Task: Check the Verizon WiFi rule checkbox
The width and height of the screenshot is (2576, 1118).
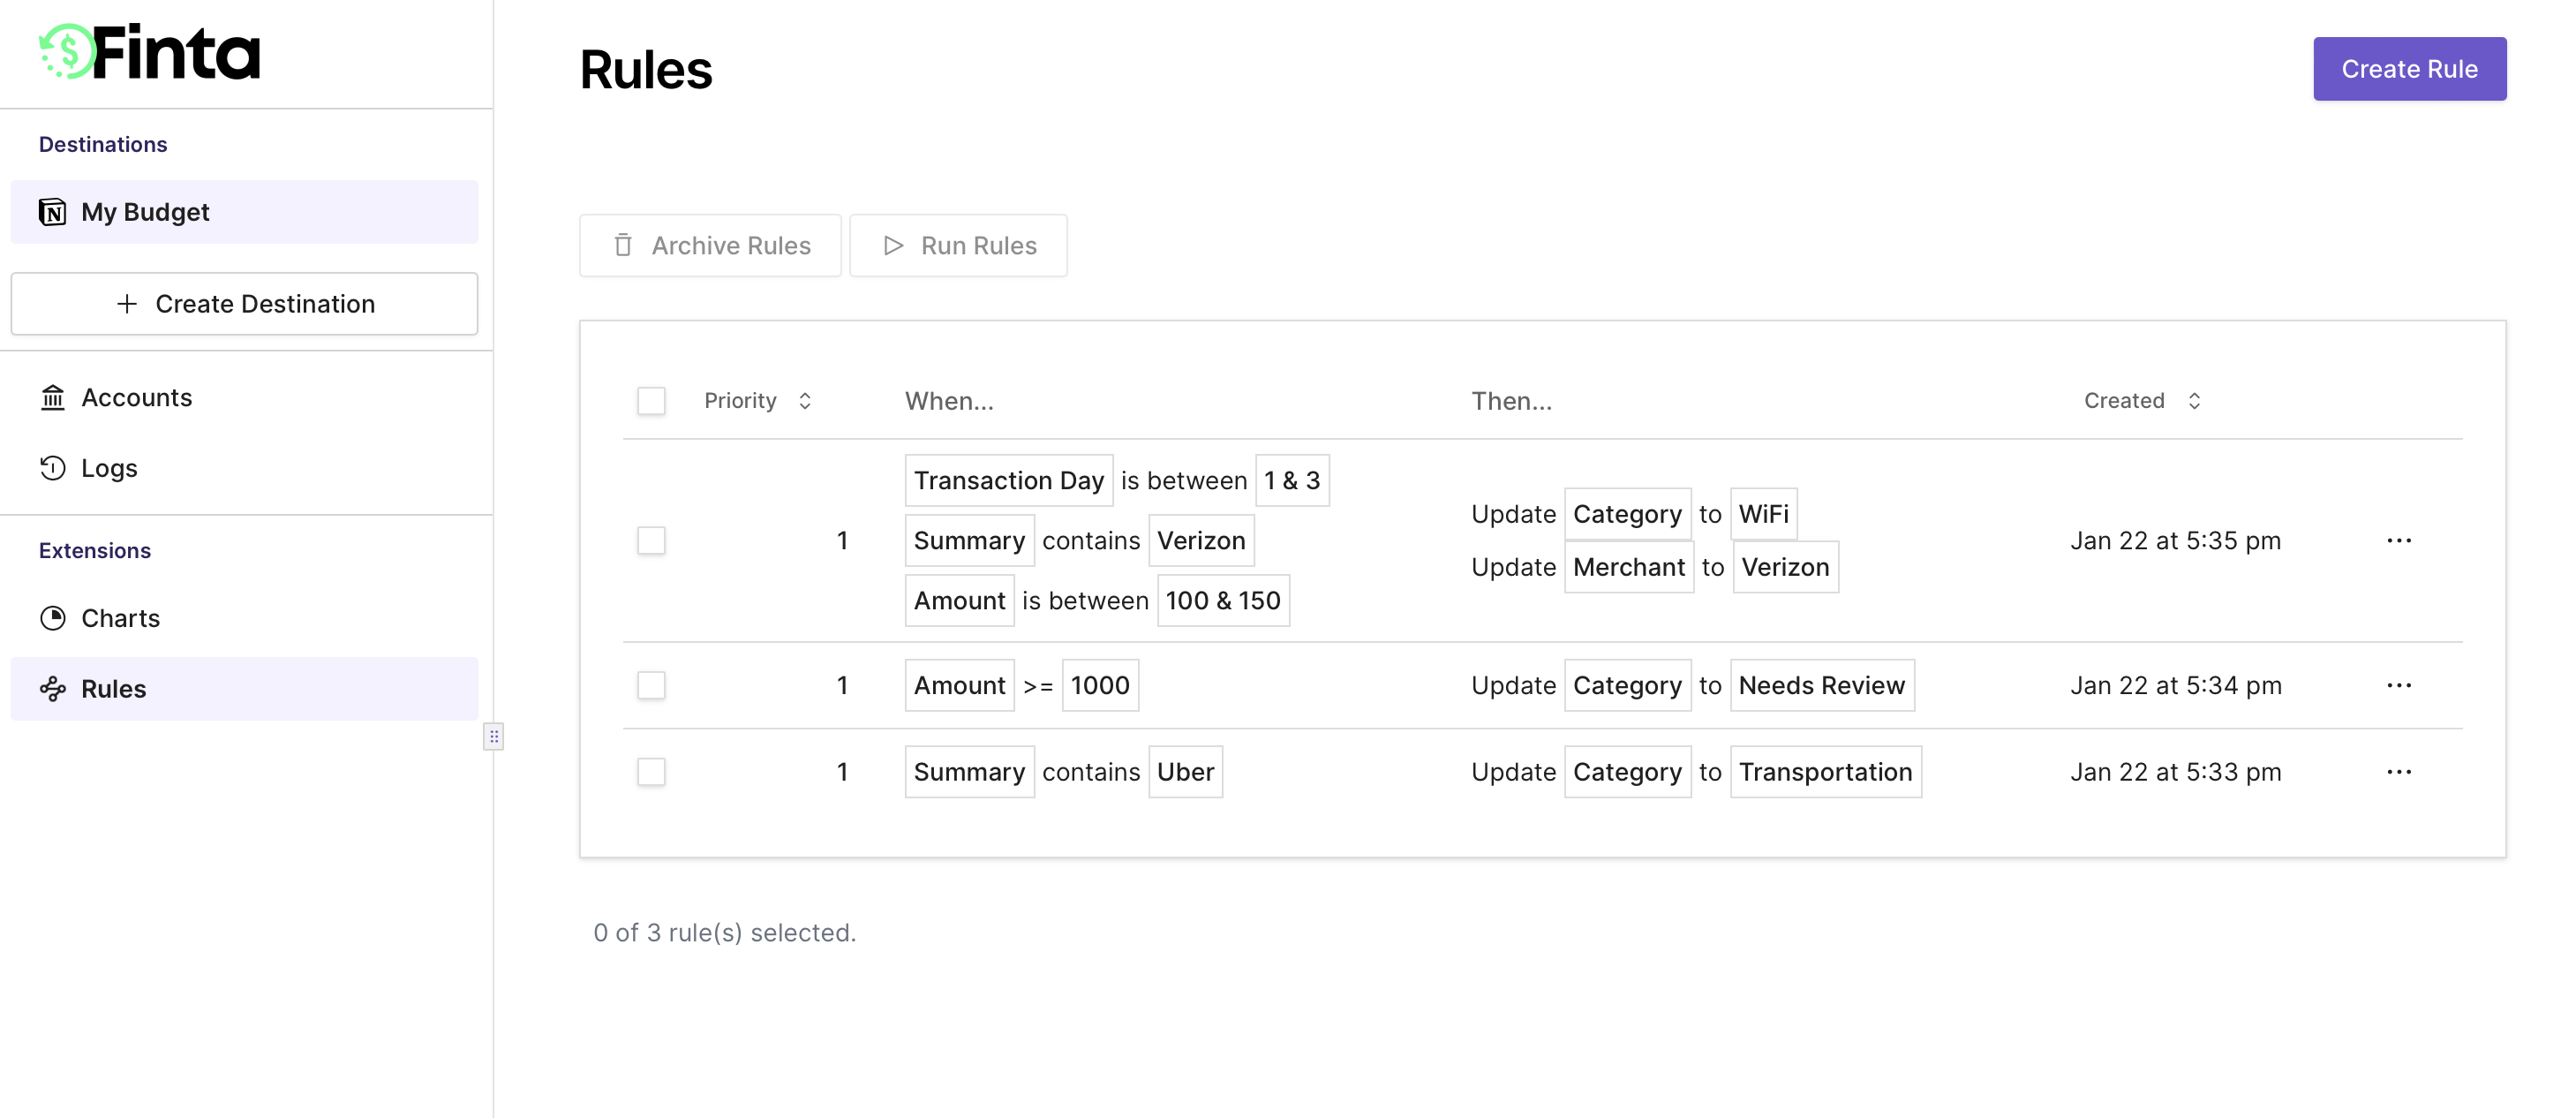Action: pos(651,541)
